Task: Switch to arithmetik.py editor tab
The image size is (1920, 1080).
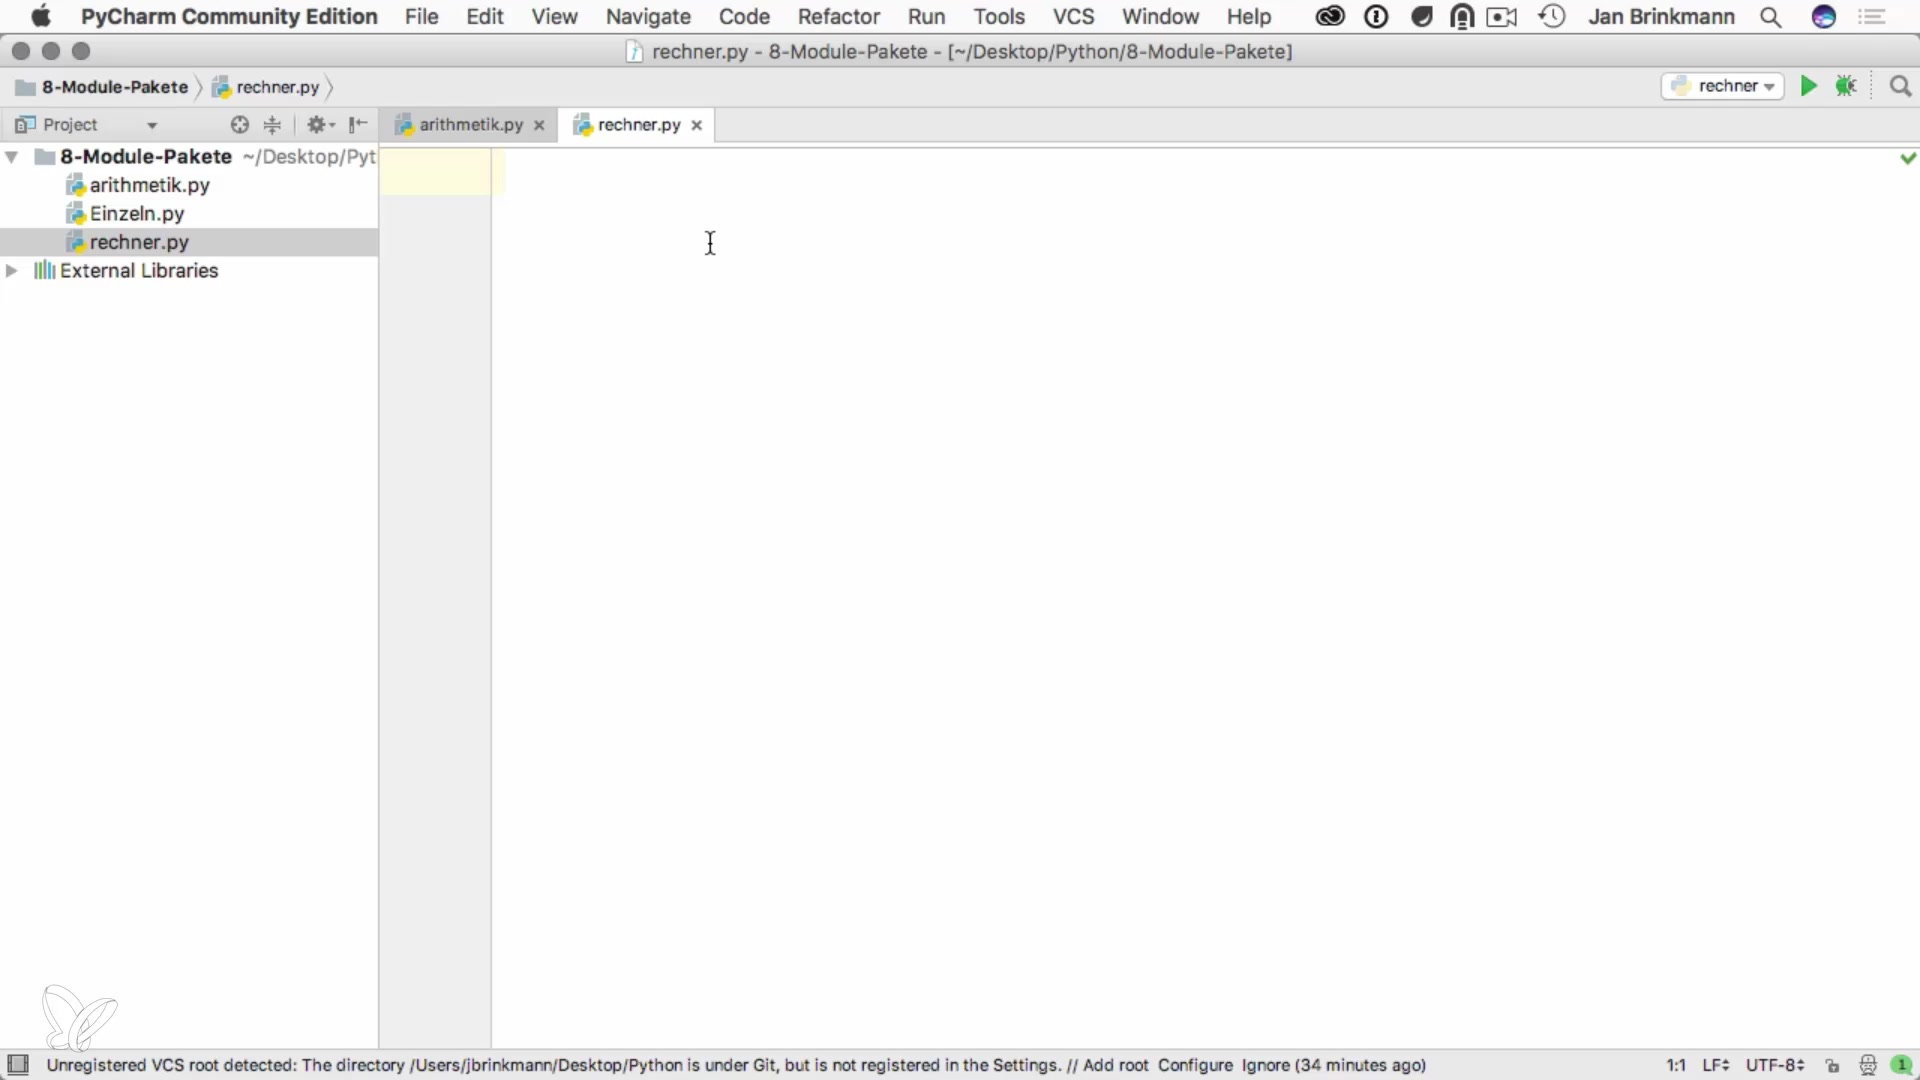Action: point(470,125)
